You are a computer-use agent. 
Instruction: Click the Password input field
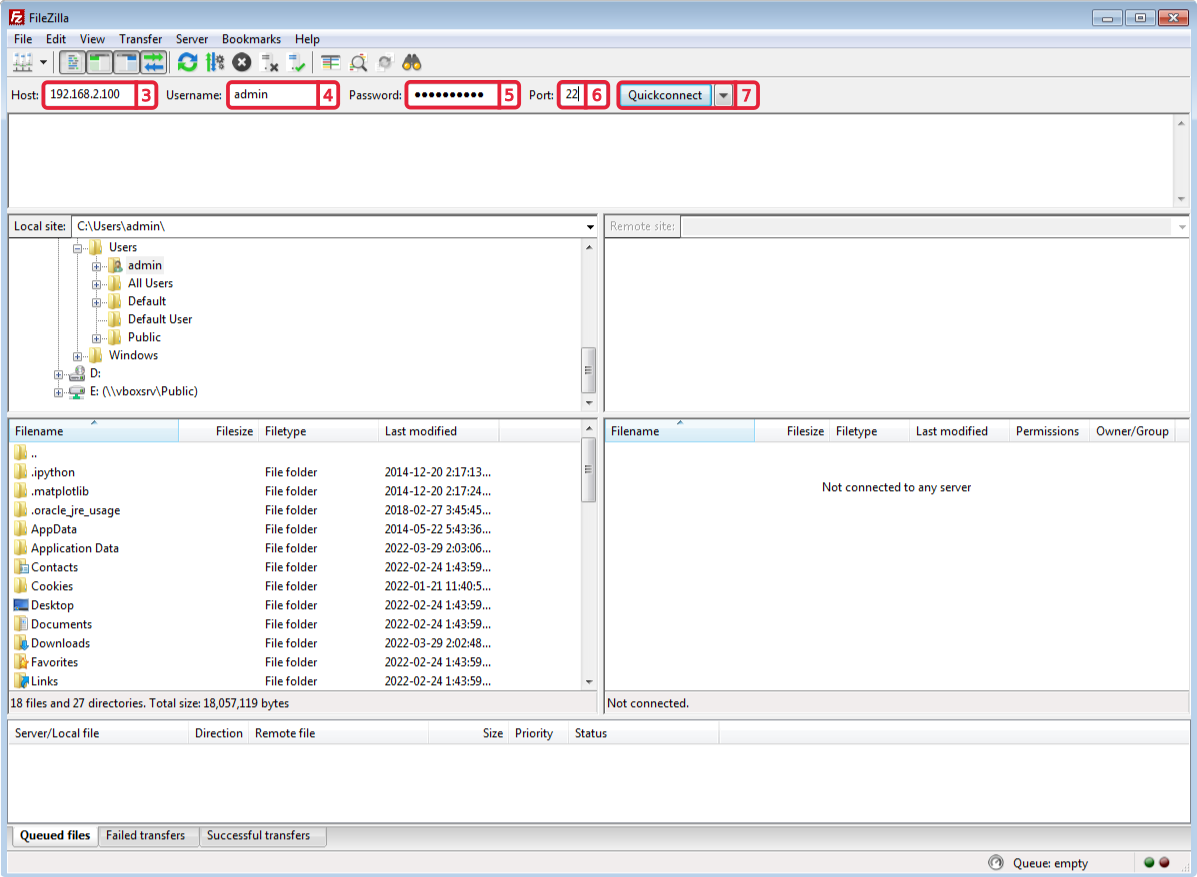(453, 95)
